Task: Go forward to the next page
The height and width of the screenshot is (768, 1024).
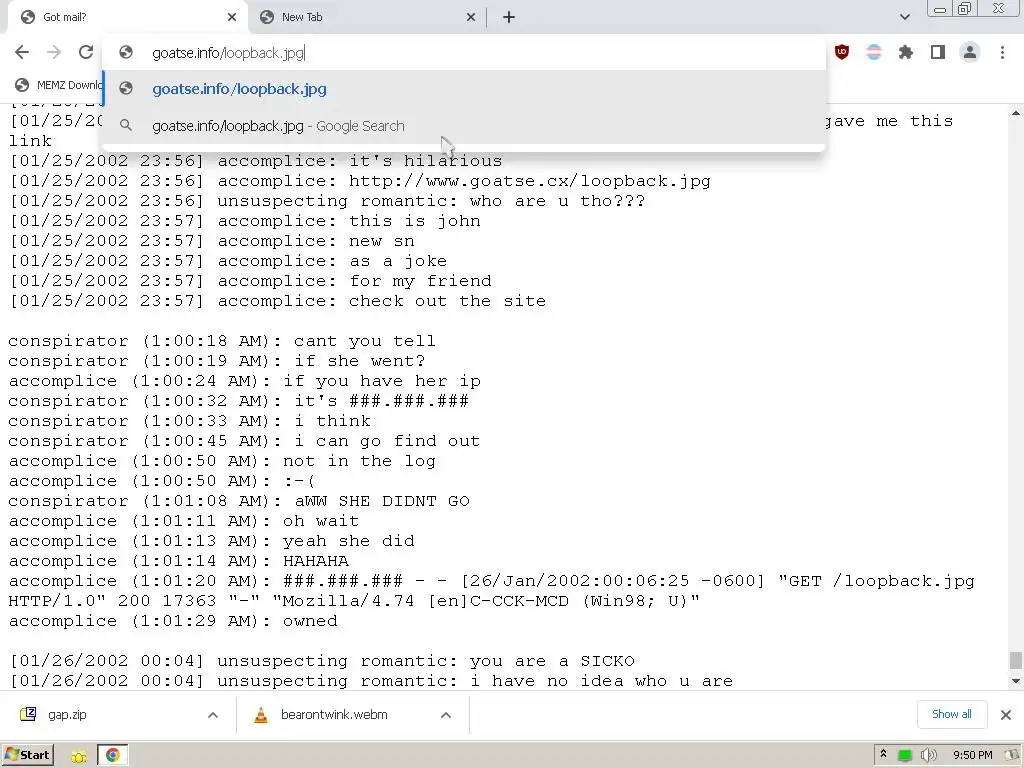Action: (x=54, y=52)
